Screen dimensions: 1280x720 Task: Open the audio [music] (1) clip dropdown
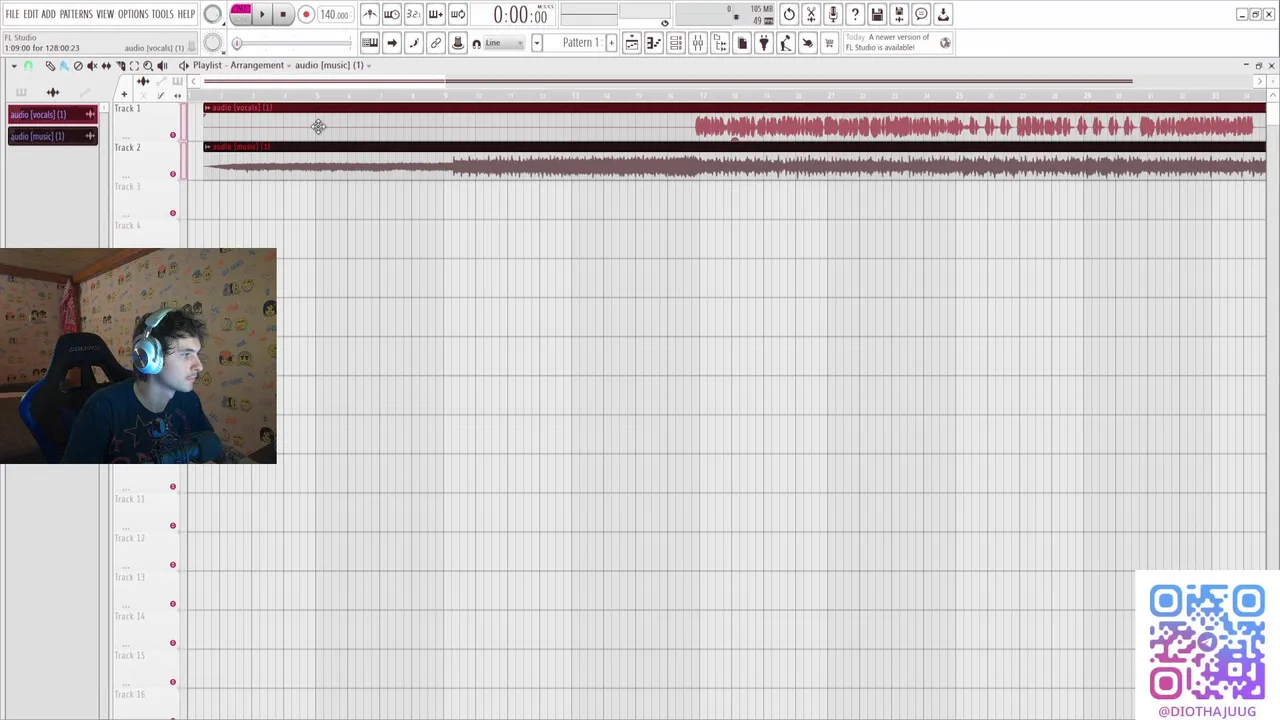333,65
